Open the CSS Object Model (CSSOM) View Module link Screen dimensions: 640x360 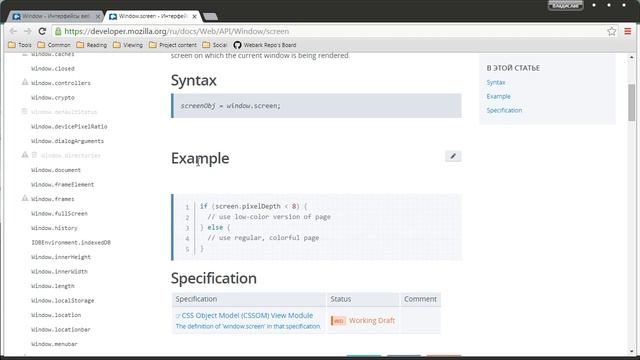pyautogui.click(x=247, y=316)
